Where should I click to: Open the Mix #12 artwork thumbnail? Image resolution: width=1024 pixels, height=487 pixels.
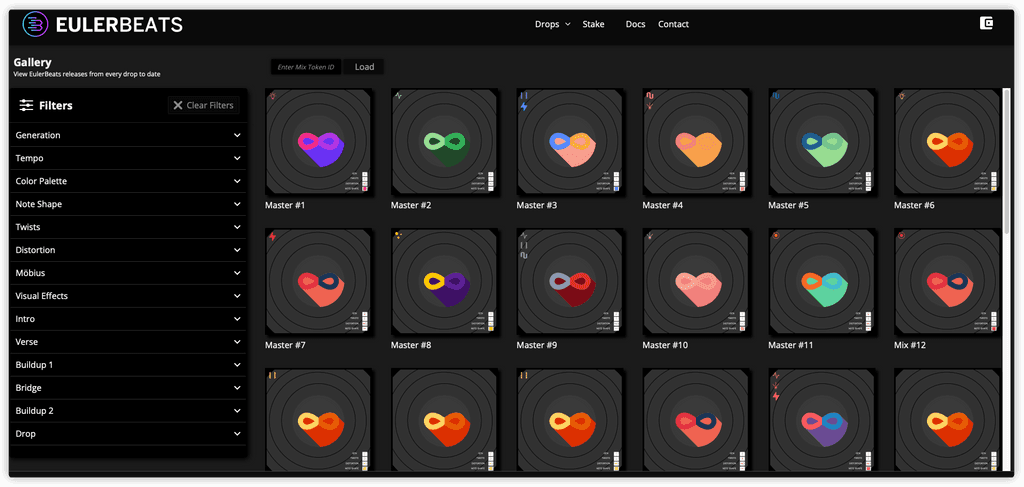[948, 281]
